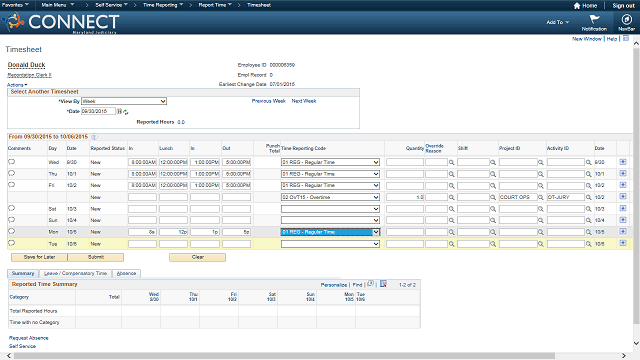Image resolution: width=640 pixels, height=360 pixels.
Task: Click the Date input field with 09/30/2015
Action: 98,111
